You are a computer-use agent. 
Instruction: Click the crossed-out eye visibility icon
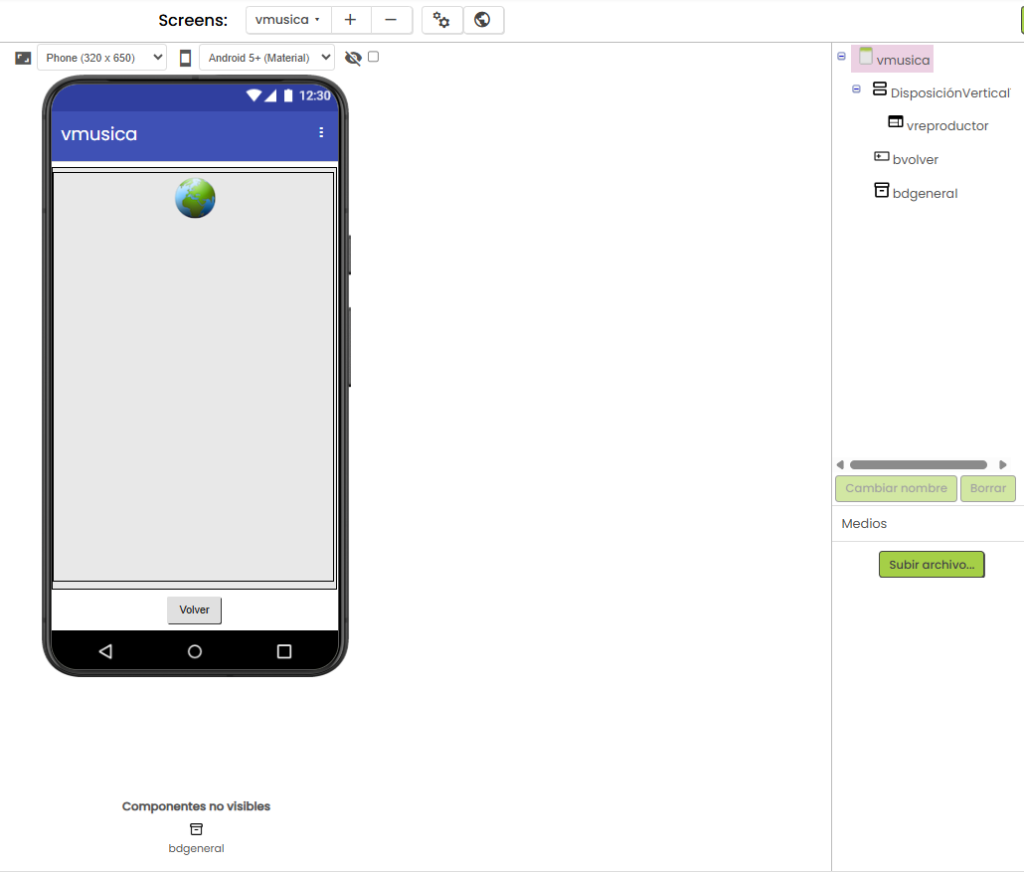click(353, 58)
